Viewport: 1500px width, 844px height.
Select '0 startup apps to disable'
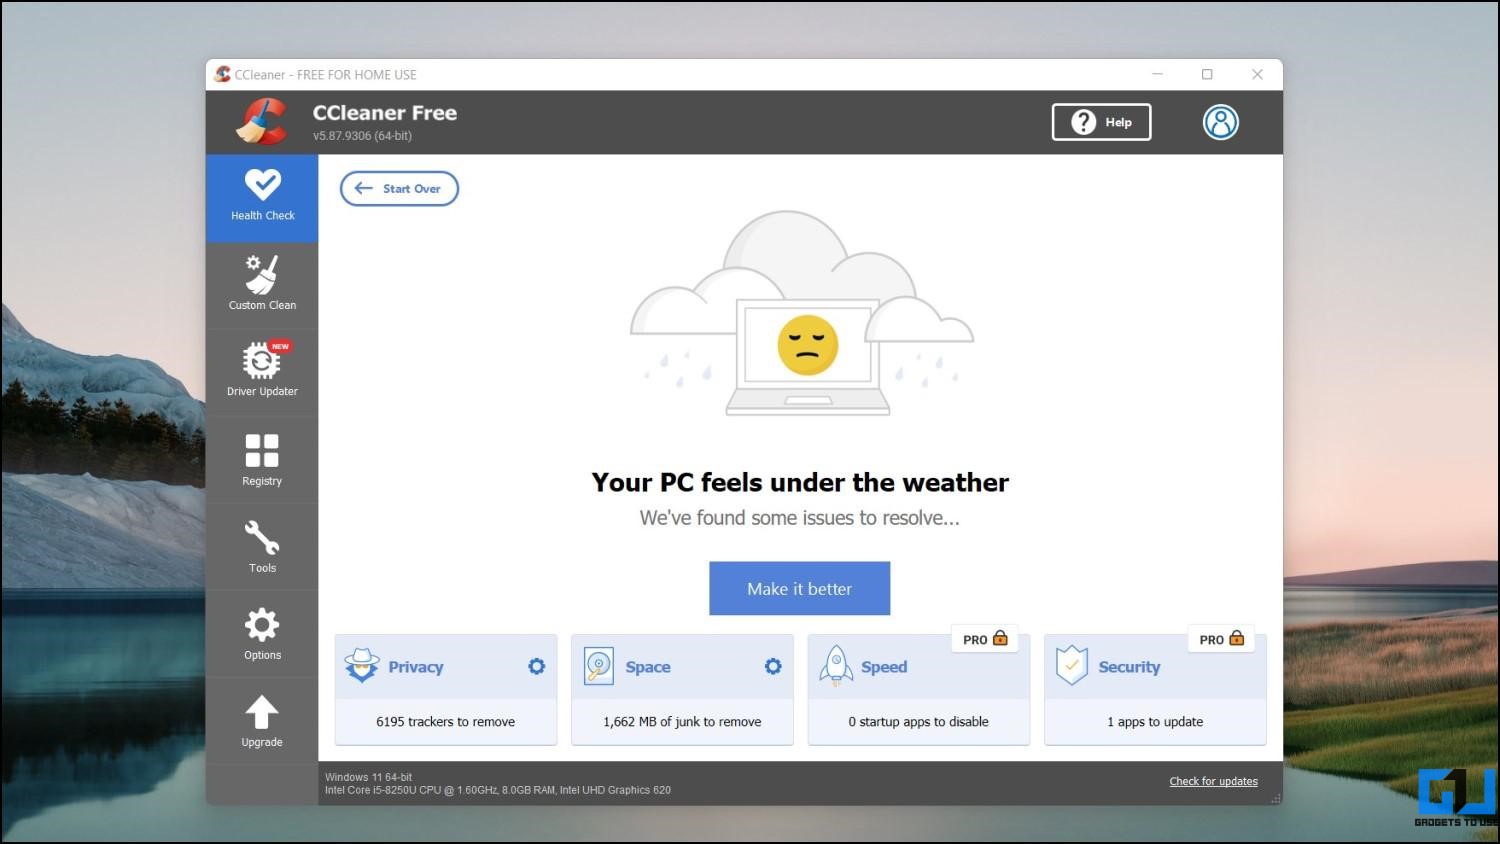click(x=918, y=721)
